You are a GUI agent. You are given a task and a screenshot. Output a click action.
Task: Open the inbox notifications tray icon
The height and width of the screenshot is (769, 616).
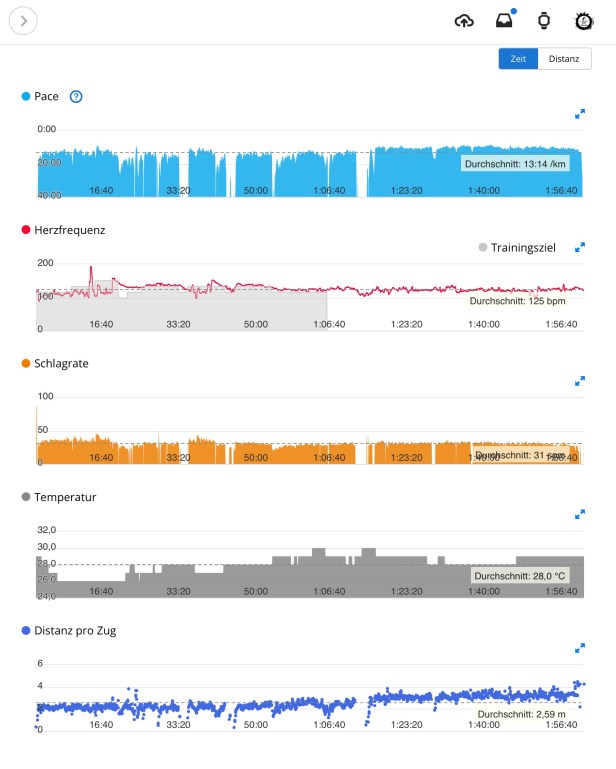(505, 20)
